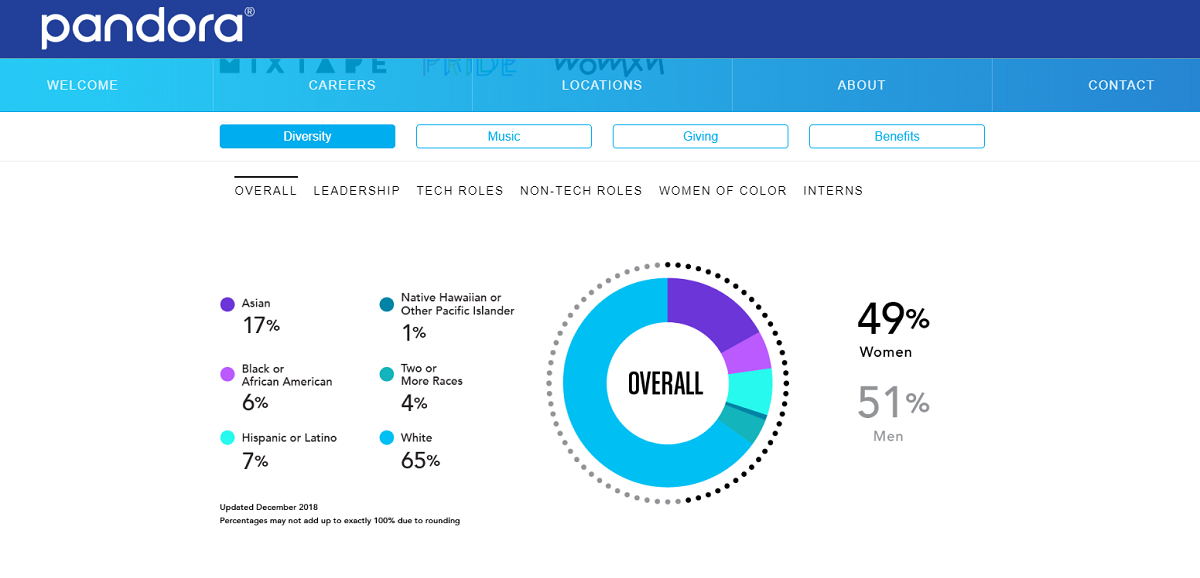This screenshot has height=578, width=1200.
Task: Open the About page
Action: (x=862, y=85)
